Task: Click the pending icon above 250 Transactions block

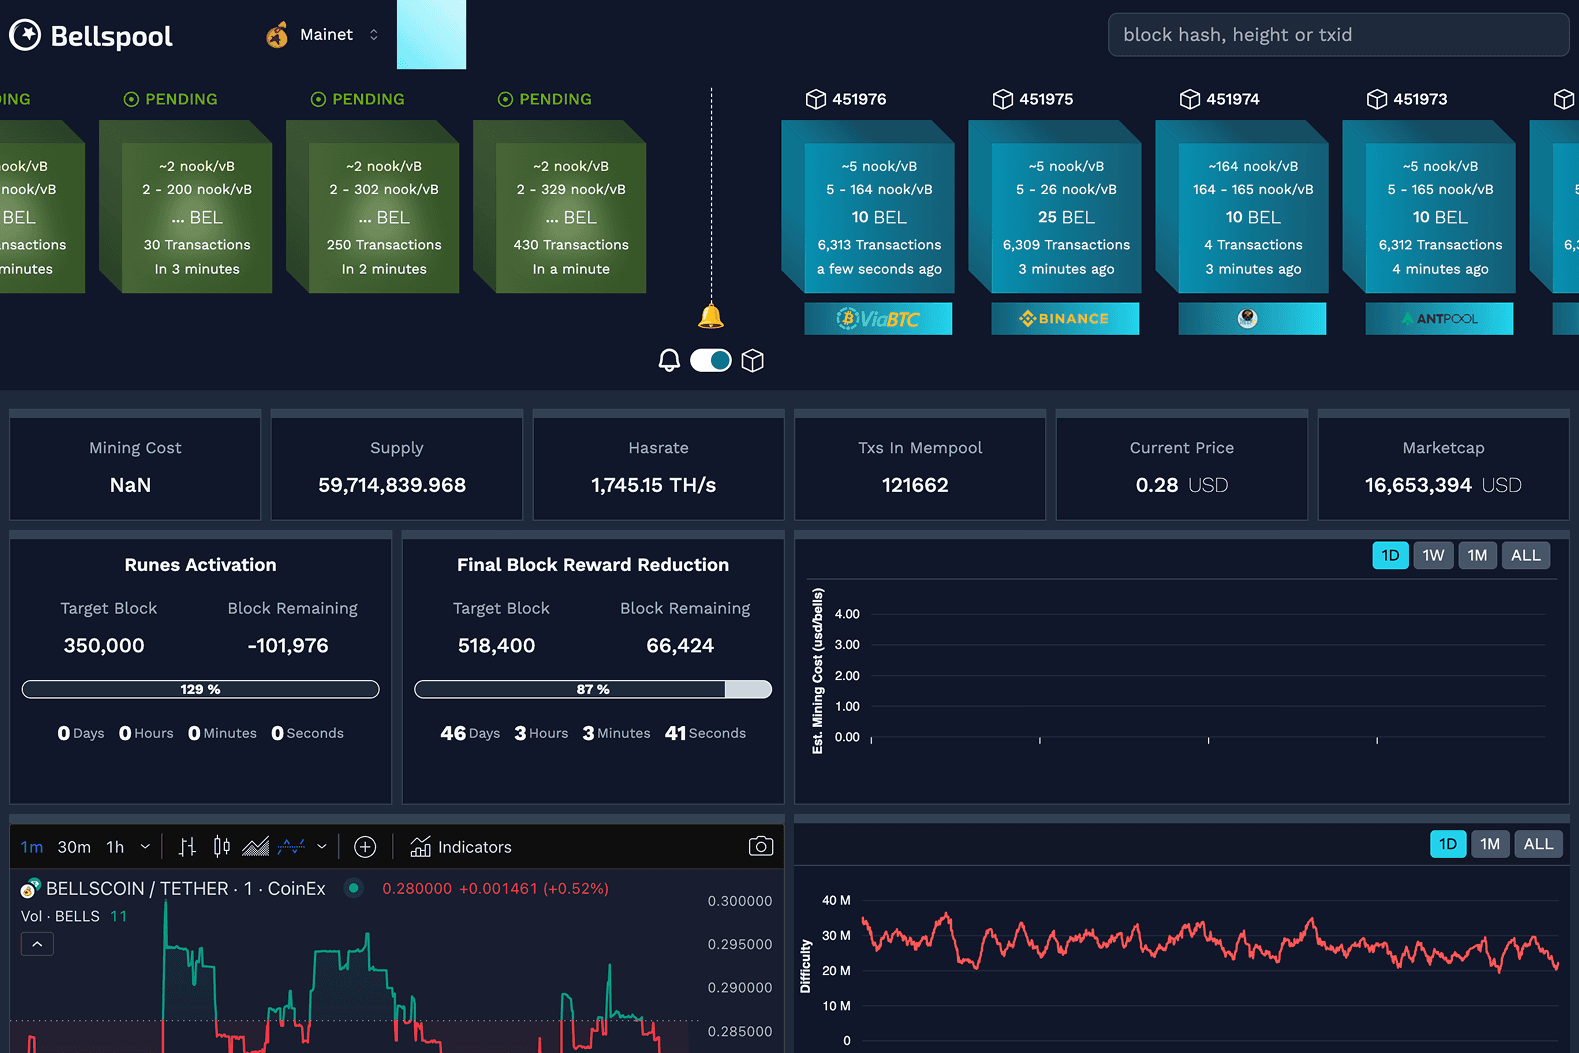Action: 318,99
